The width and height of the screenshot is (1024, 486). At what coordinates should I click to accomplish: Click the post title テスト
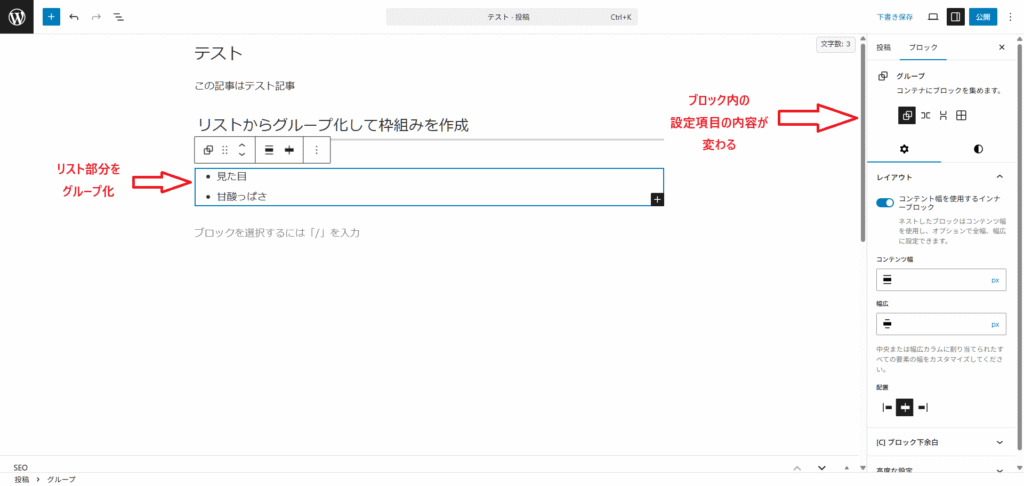pyautogui.click(x=219, y=53)
